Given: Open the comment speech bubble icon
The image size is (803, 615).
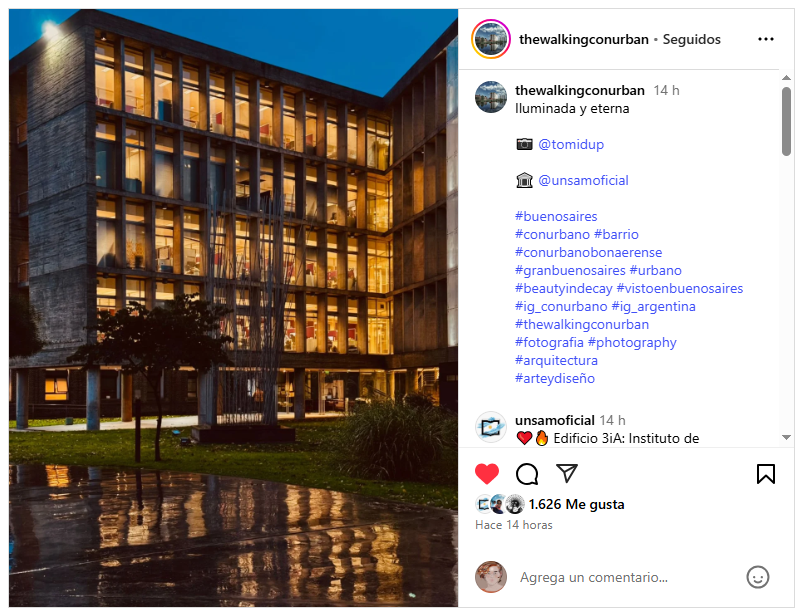Looking at the screenshot, I should point(526,474).
